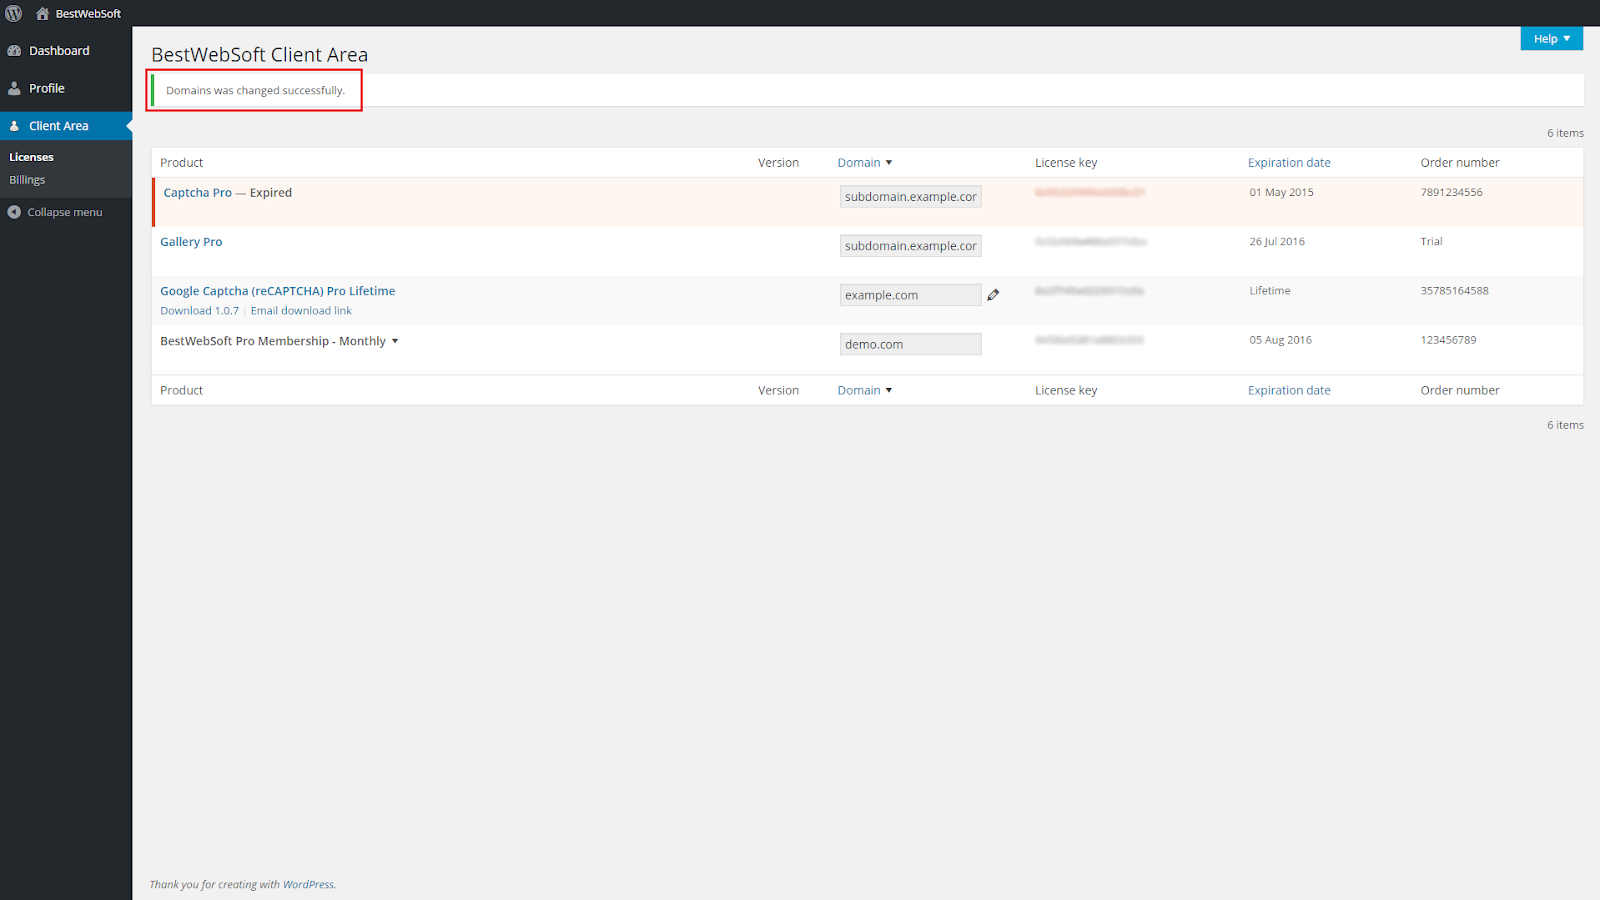Click the example.com domain field
This screenshot has height=900, width=1600.
tap(911, 295)
